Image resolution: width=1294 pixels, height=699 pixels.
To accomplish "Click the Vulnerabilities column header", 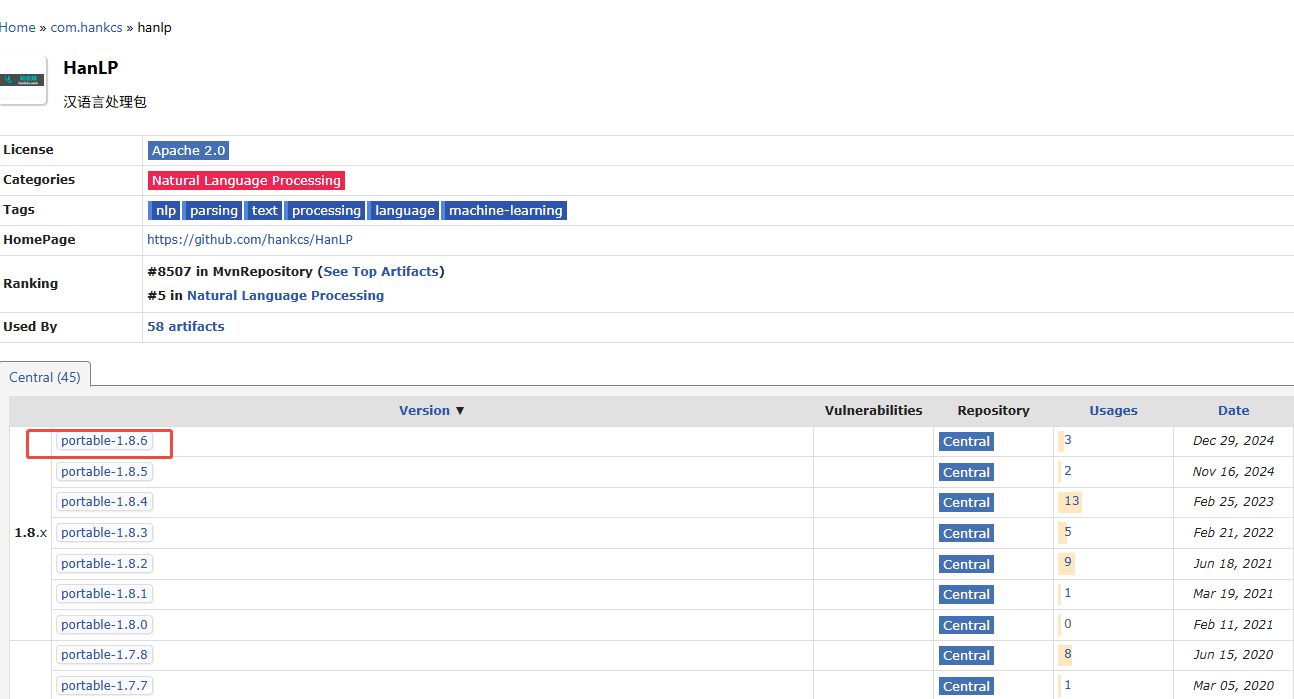I will pos(873,410).
